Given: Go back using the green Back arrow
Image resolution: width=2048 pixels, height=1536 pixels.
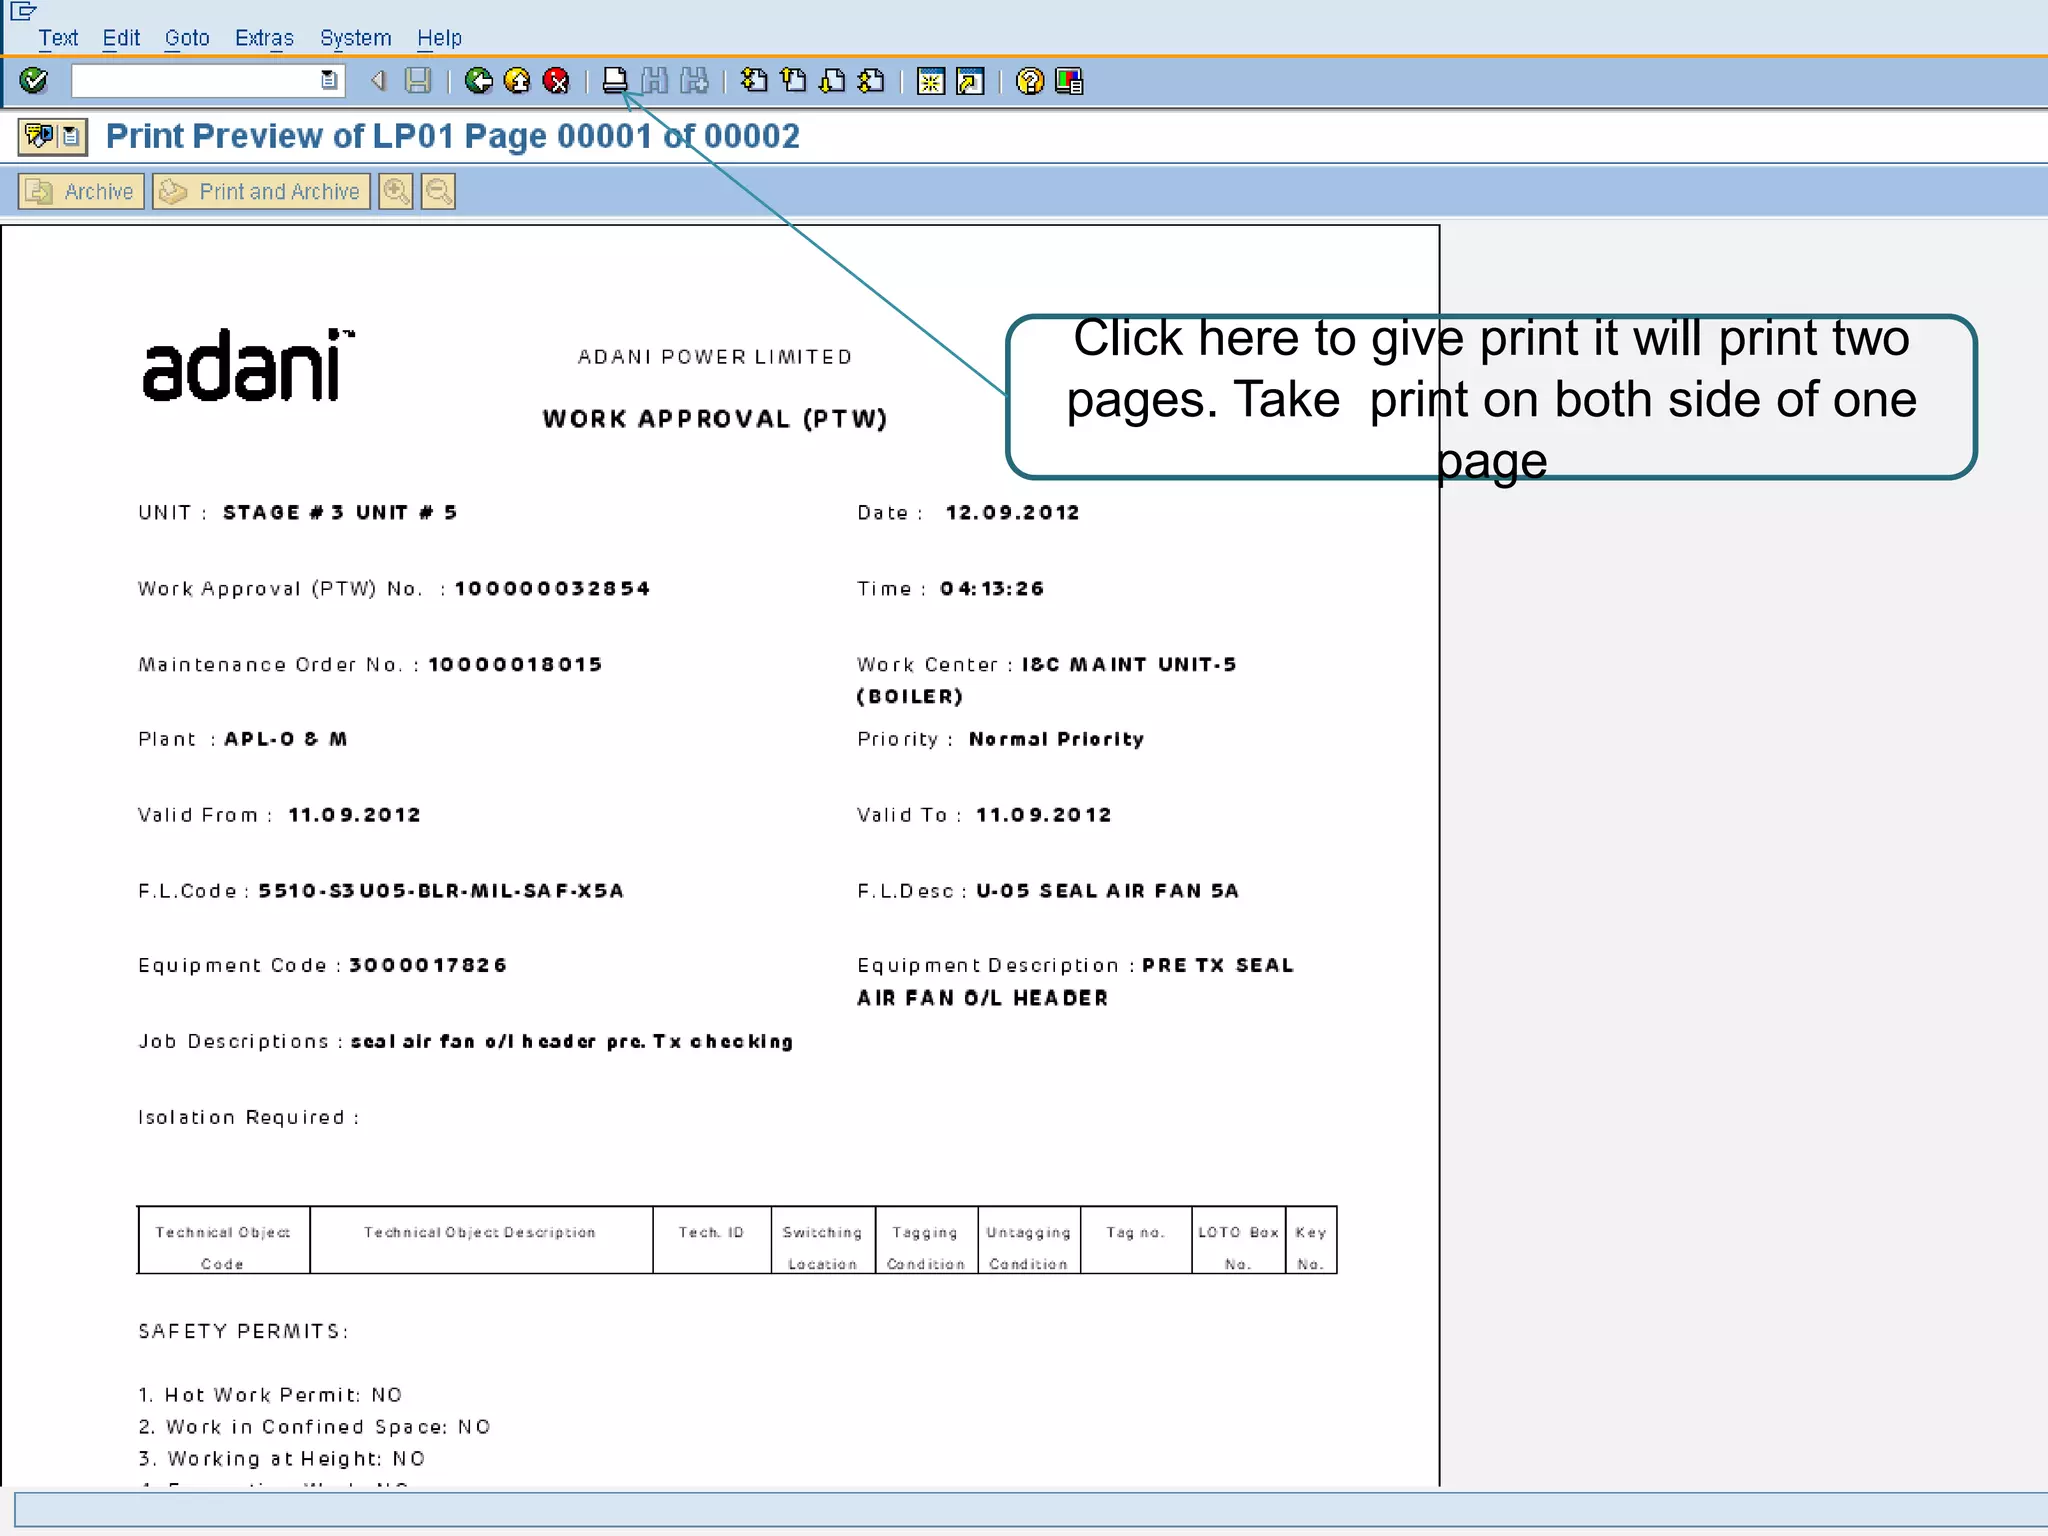Looking at the screenshot, I should [479, 81].
